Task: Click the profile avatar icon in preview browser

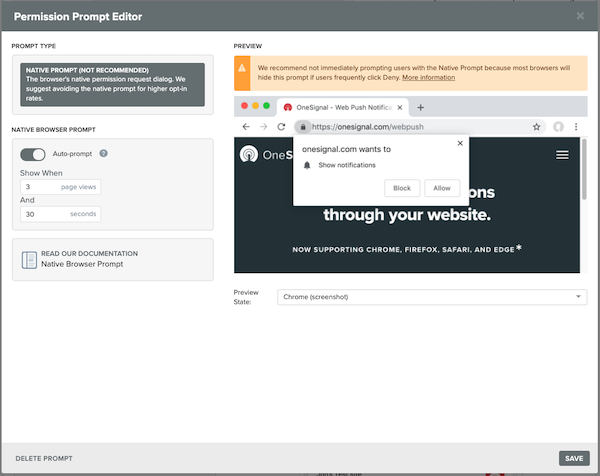Action: (x=558, y=127)
